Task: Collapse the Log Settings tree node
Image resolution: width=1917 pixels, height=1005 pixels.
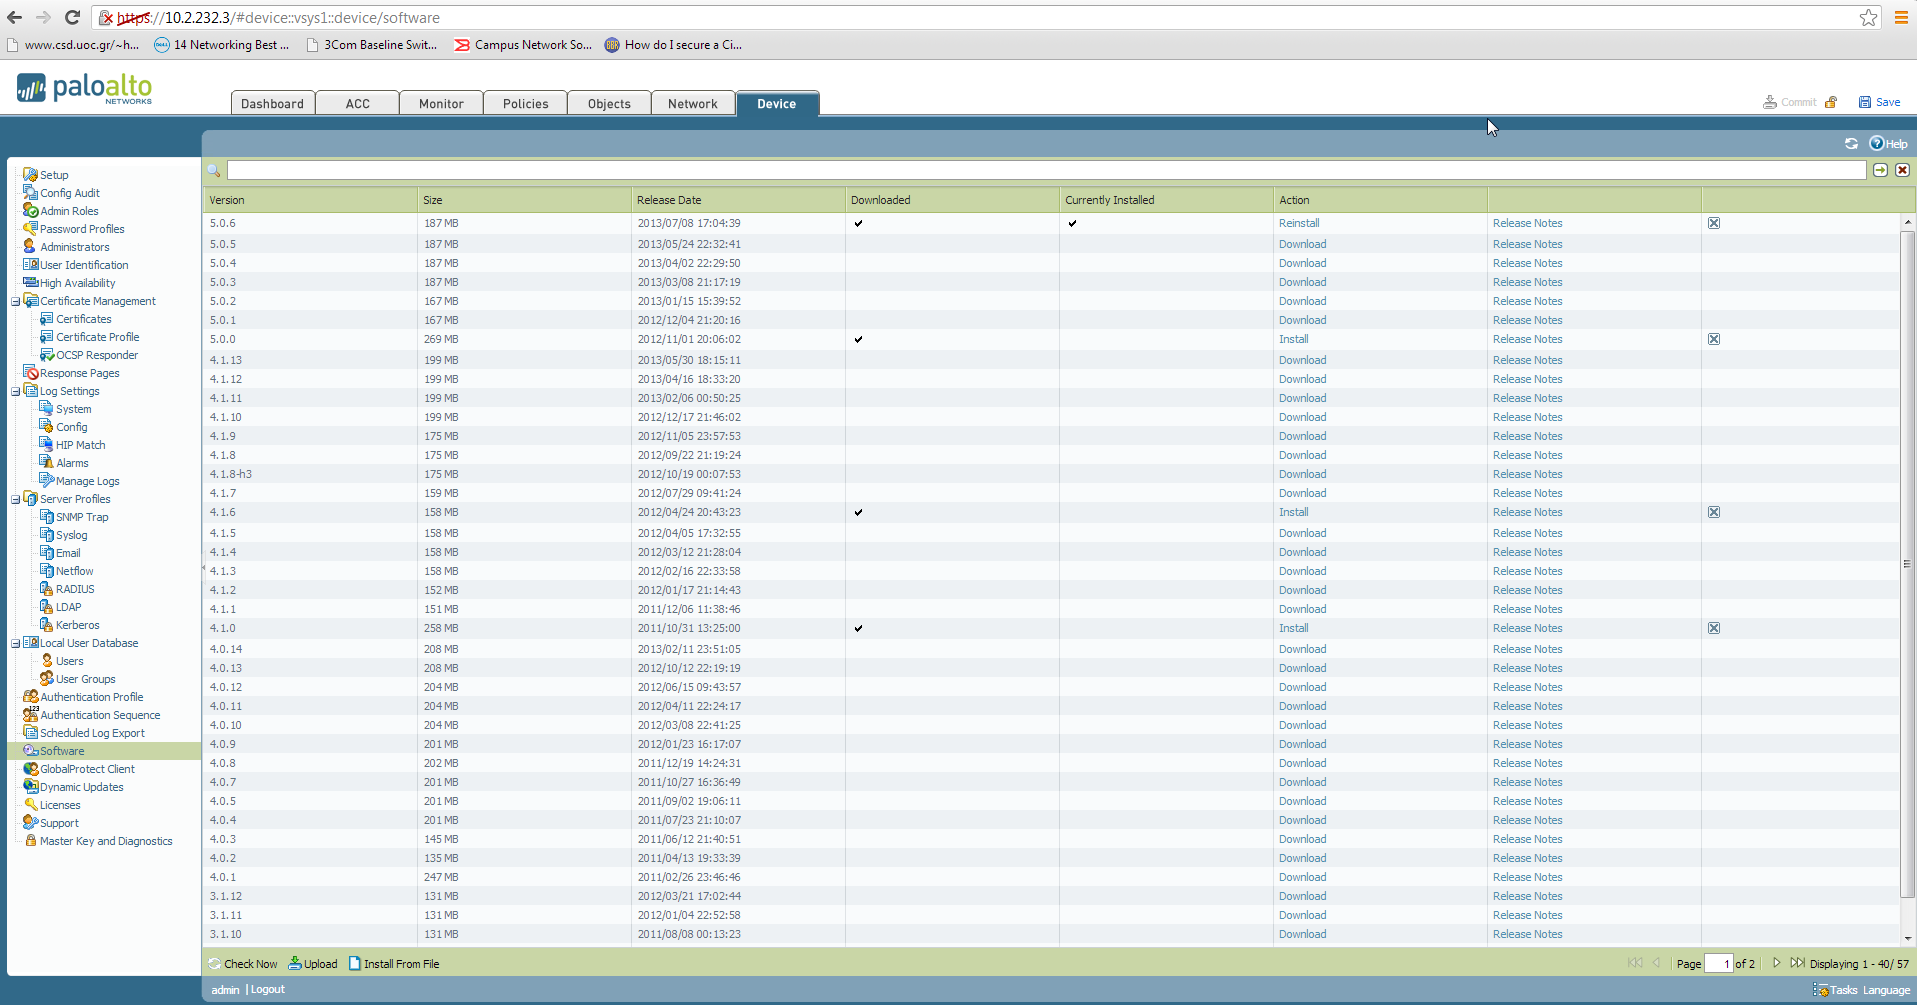Action: click(15, 391)
